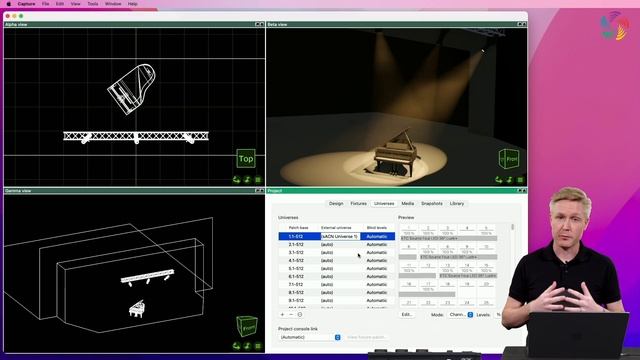This screenshot has width=640, height=360.
Task: Click the Automatic blind level in row 3.1-512
Action: [x=377, y=253]
